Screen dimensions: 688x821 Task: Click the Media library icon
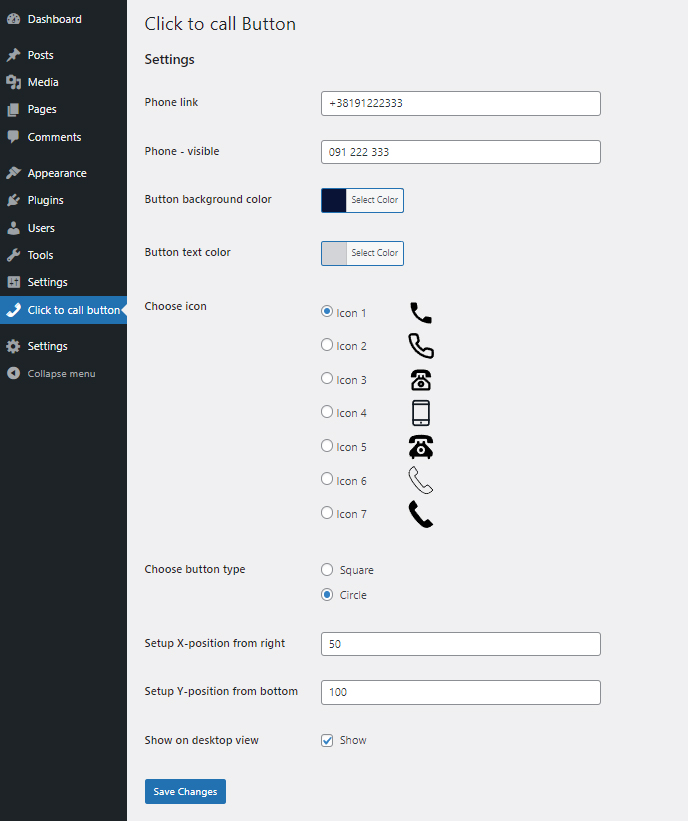[14, 82]
